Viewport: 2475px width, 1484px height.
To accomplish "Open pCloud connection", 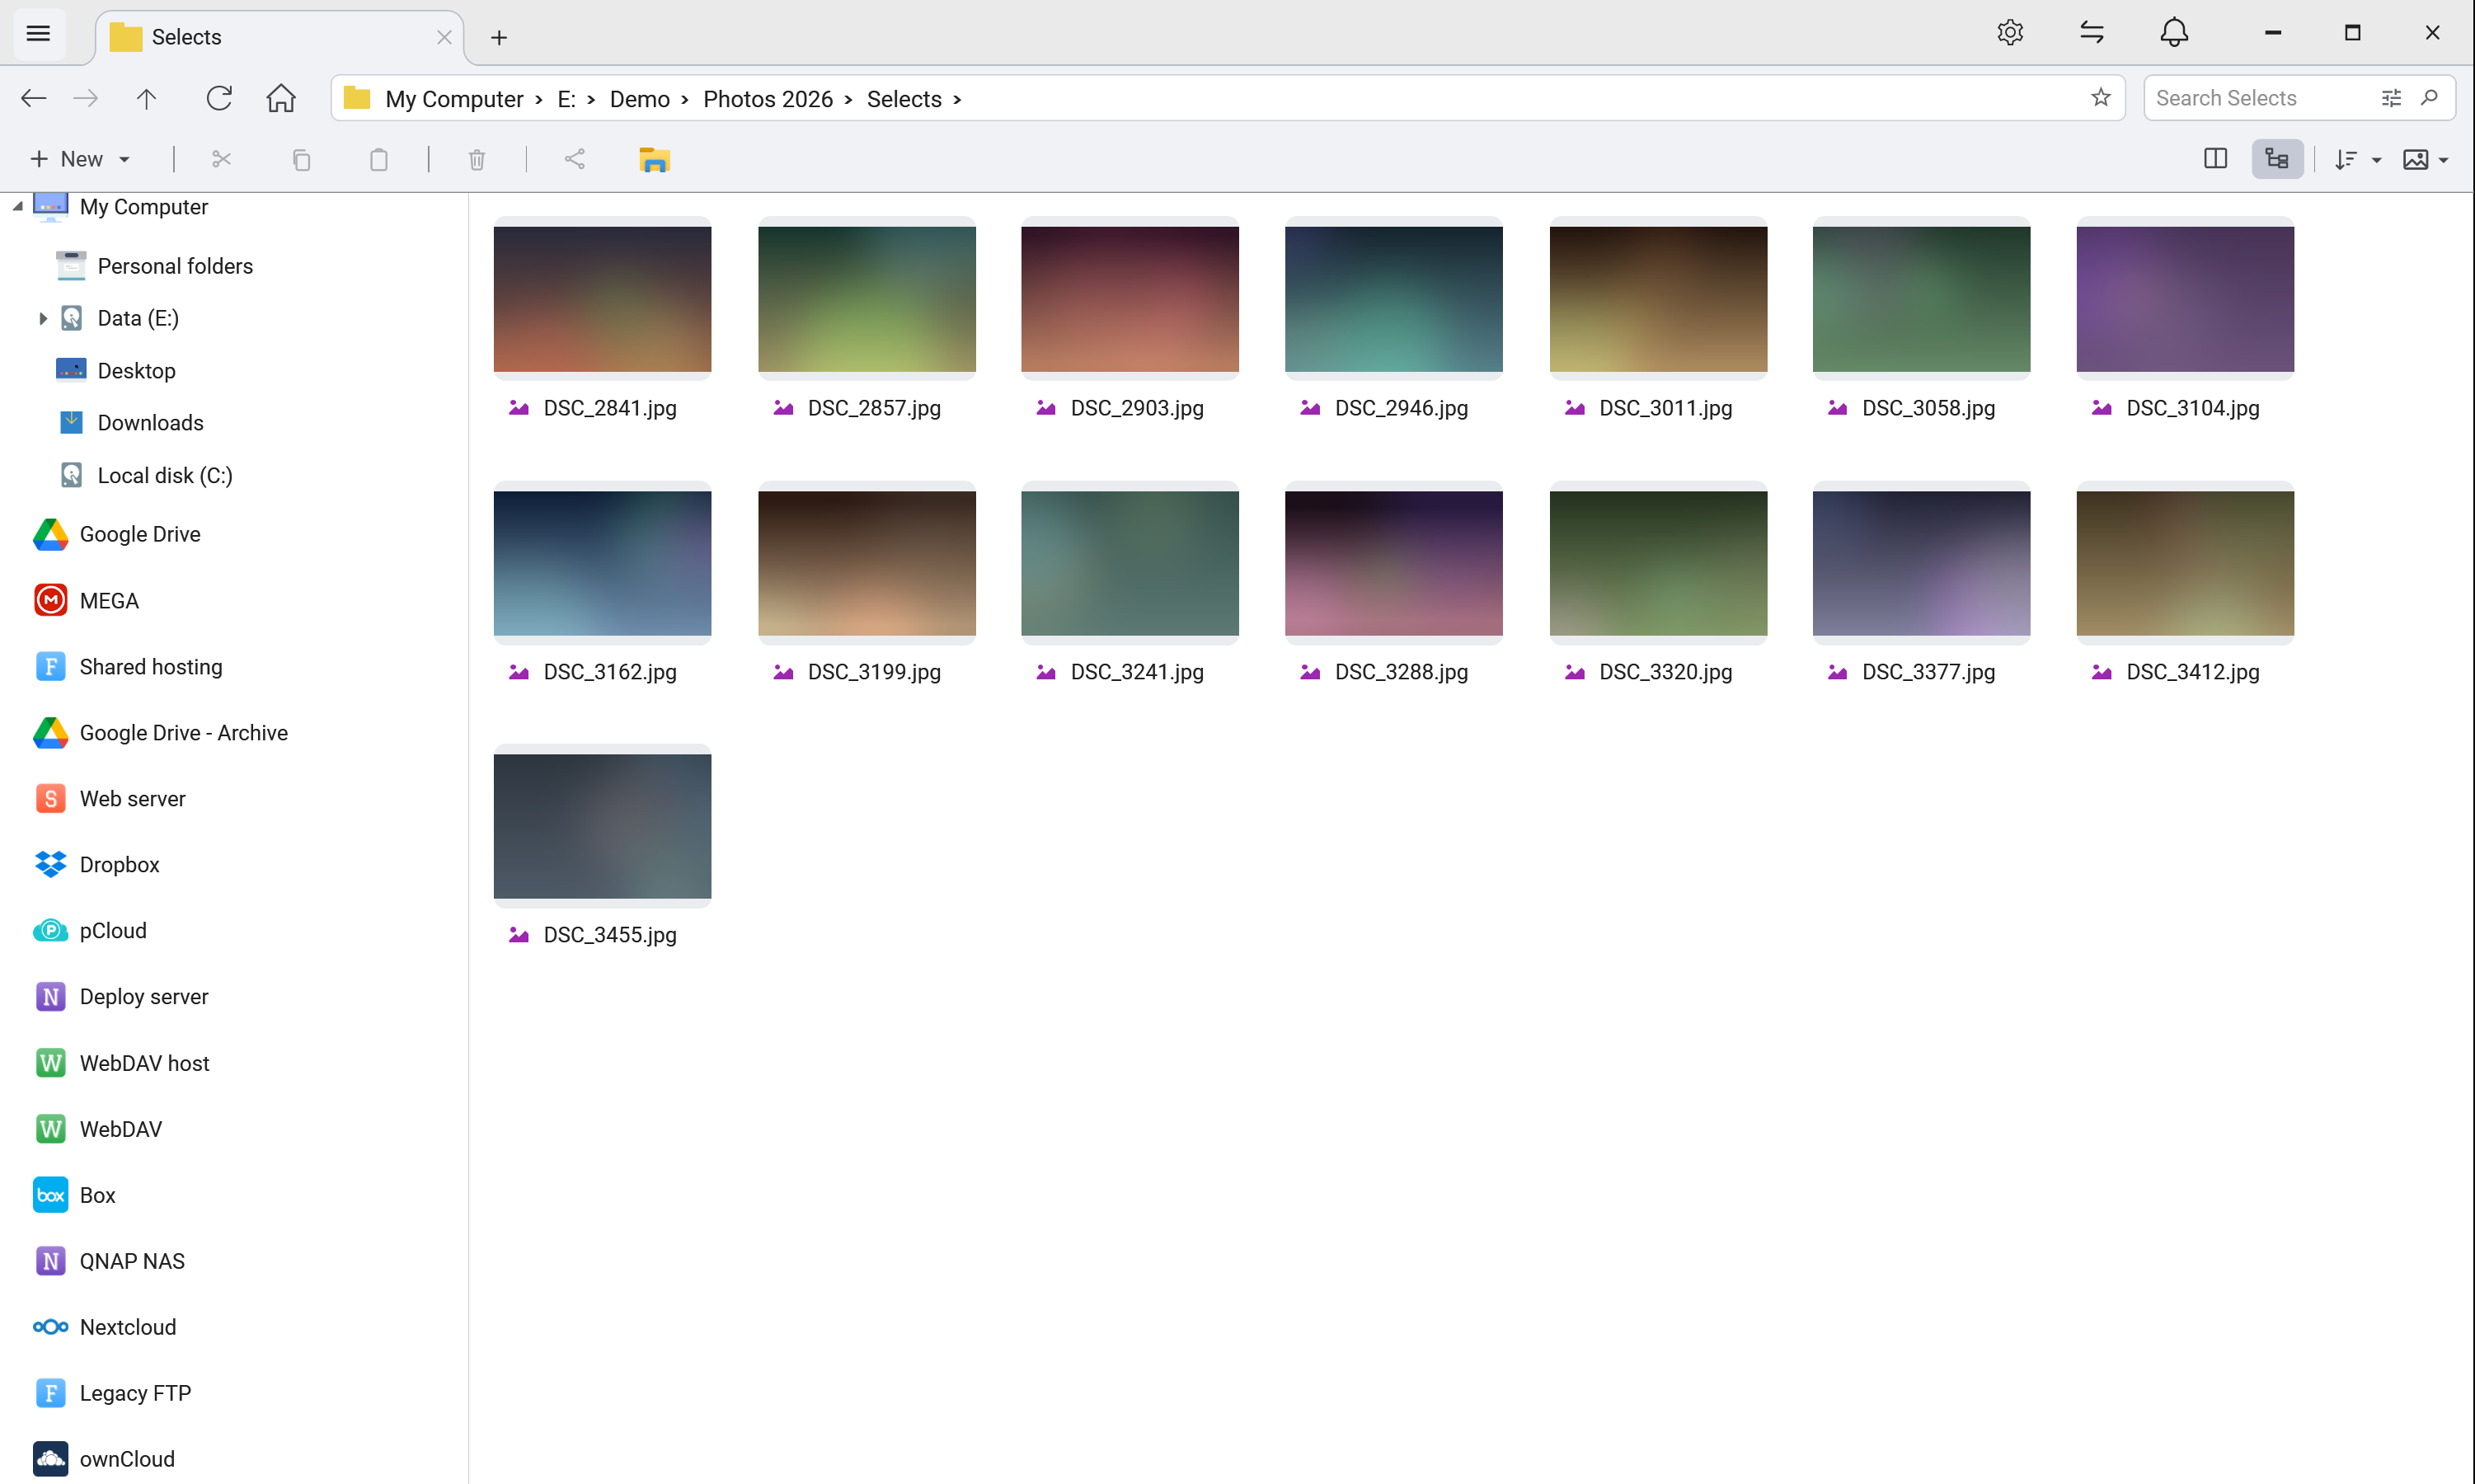I will pyautogui.click(x=113, y=930).
